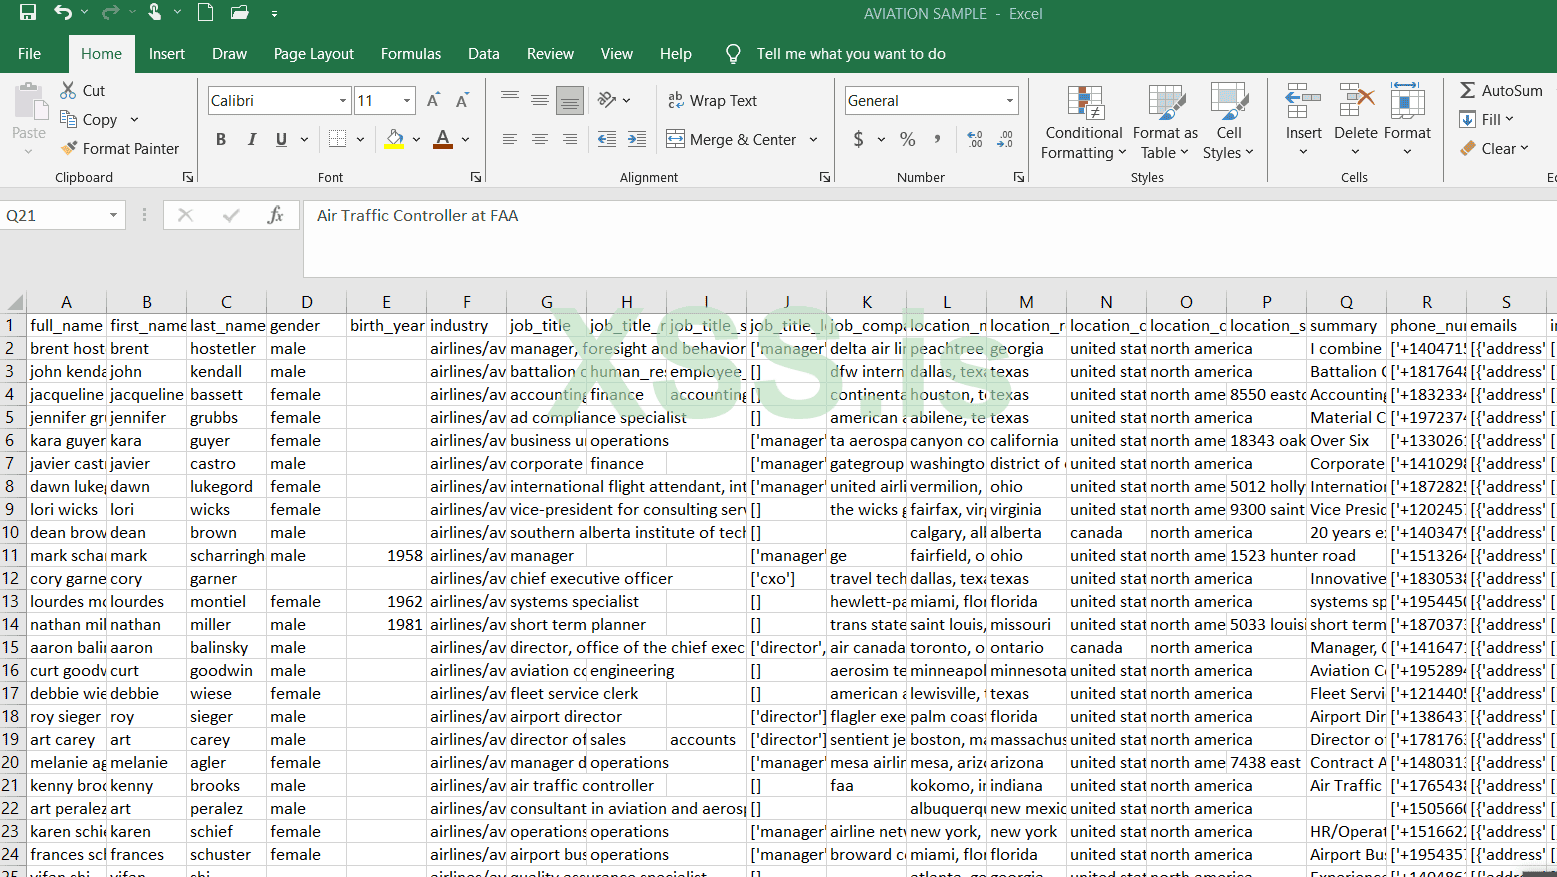Click the Increase Font Size icon
Viewport: 1557px width, 877px height.
433,100
